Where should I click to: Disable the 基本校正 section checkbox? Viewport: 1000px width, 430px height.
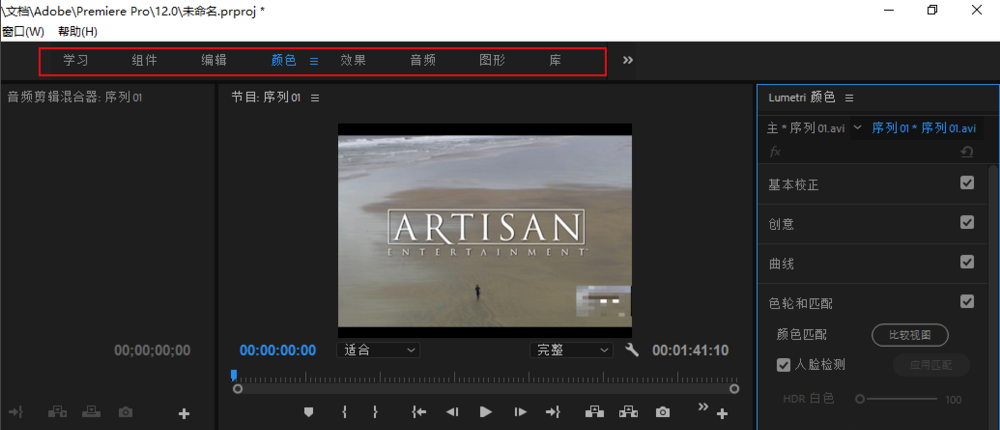tap(967, 183)
